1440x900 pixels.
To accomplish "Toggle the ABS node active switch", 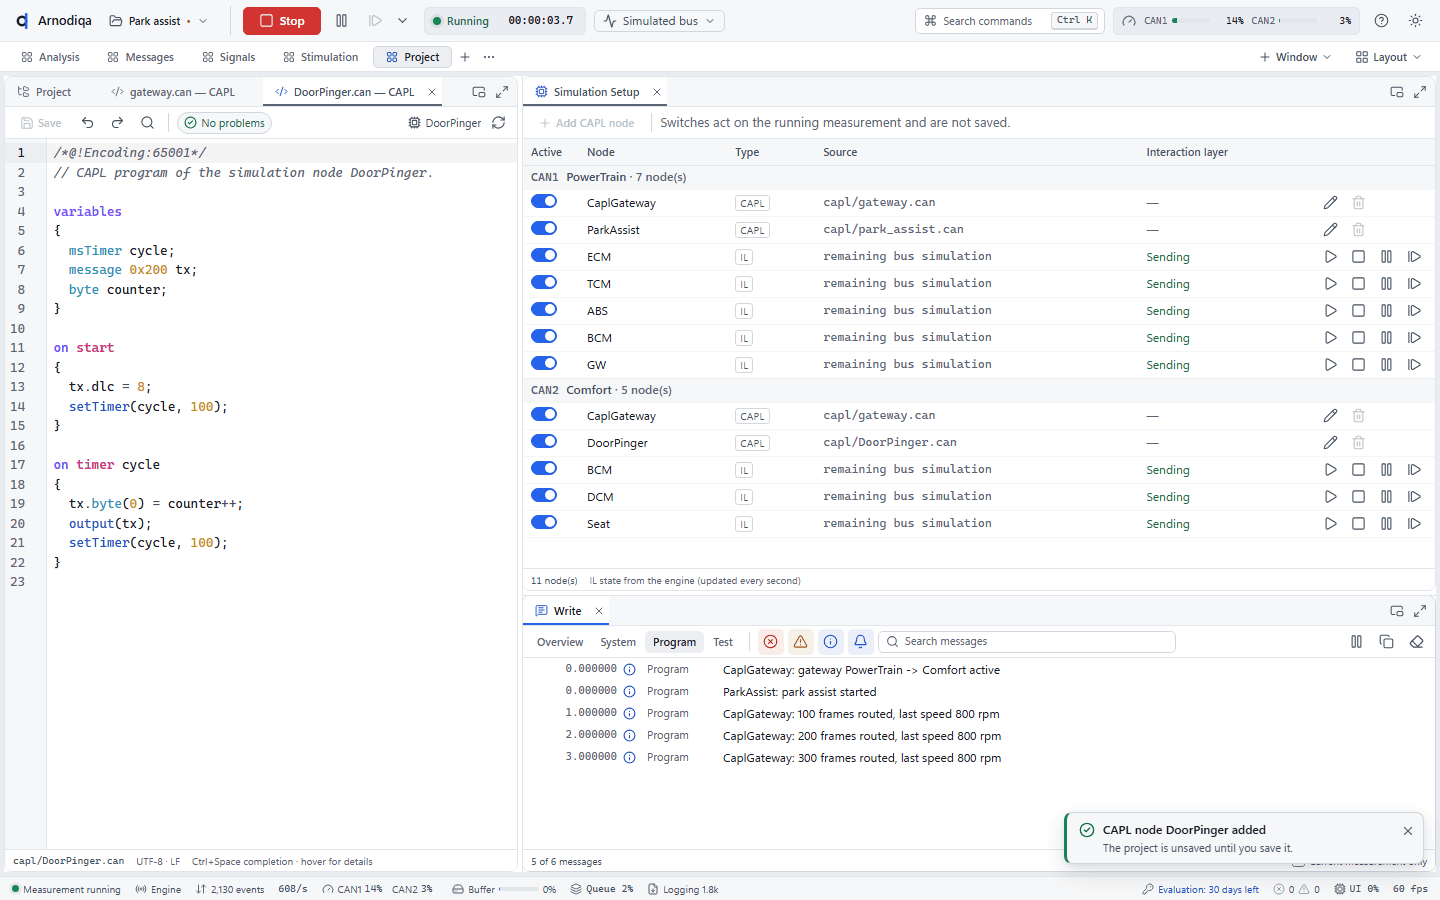I will 544,310.
